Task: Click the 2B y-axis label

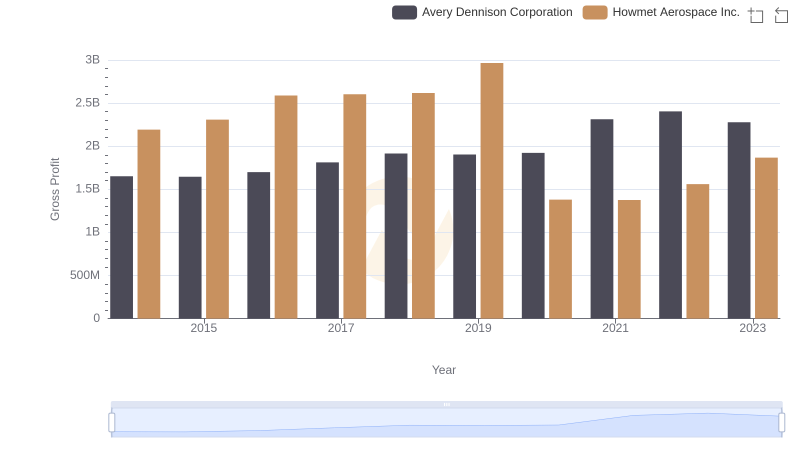Action: 92,146
